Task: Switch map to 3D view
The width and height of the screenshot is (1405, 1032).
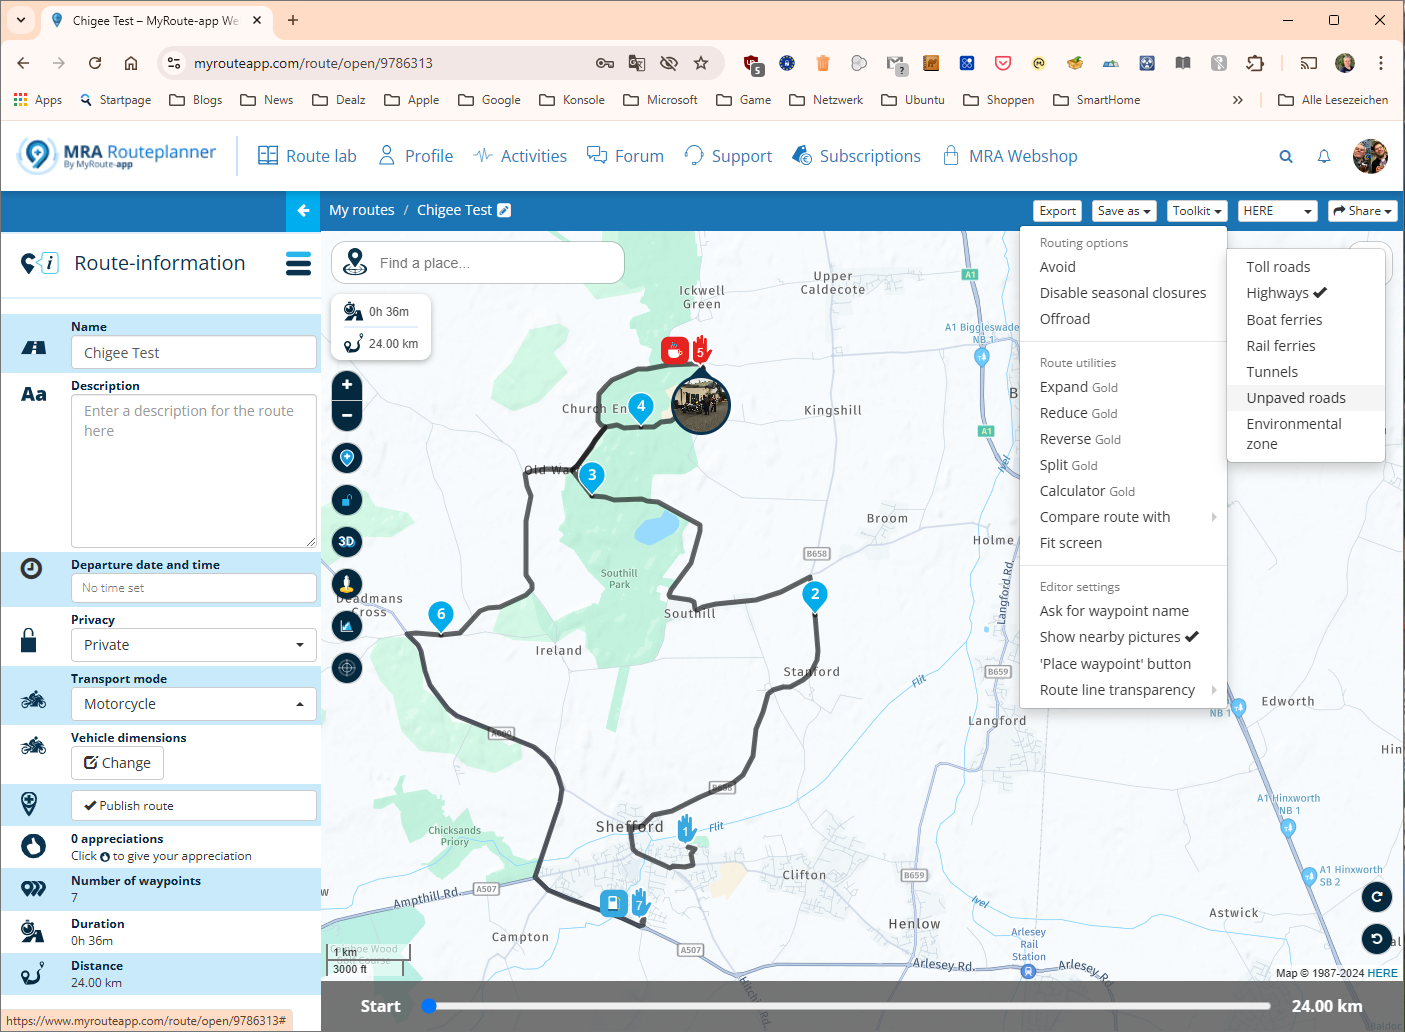Action: coord(347,542)
